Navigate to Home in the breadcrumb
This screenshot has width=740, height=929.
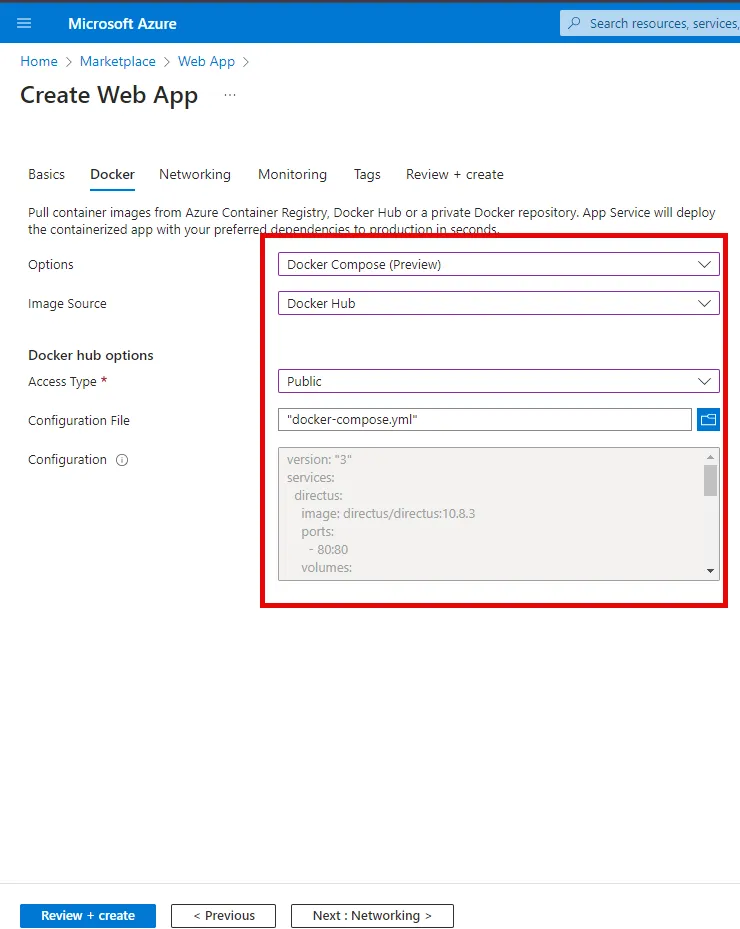point(39,61)
